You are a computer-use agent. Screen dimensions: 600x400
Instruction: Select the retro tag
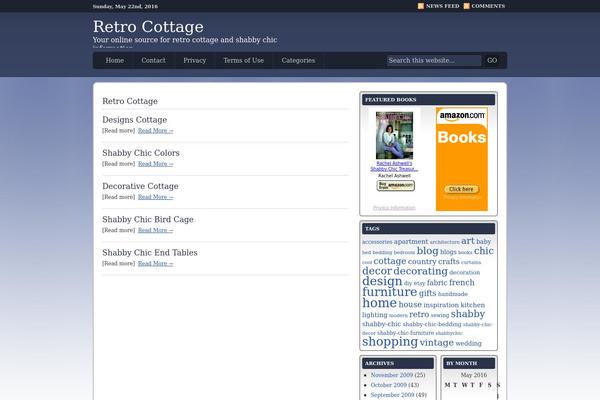pyautogui.click(x=419, y=314)
